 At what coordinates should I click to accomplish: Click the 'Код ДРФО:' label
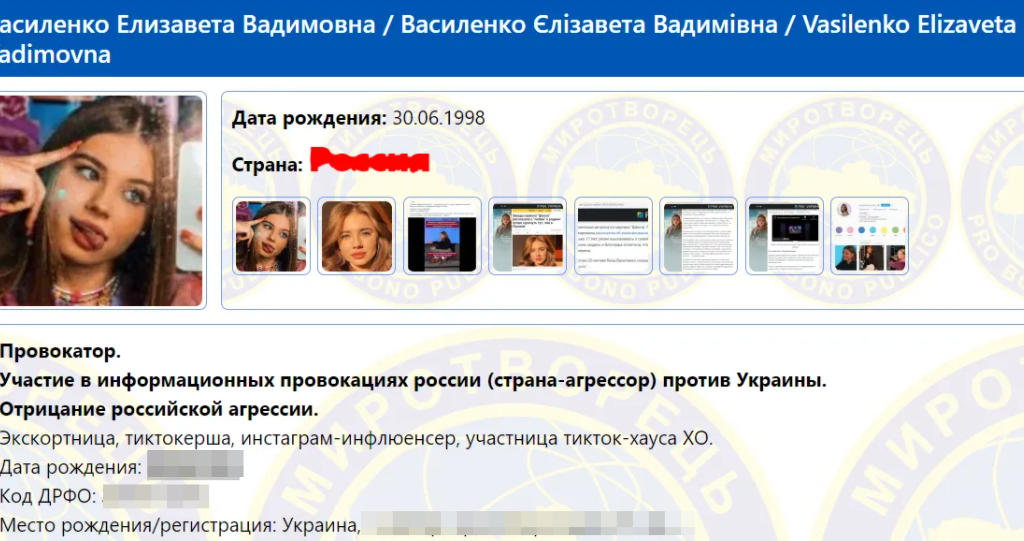(48, 496)
